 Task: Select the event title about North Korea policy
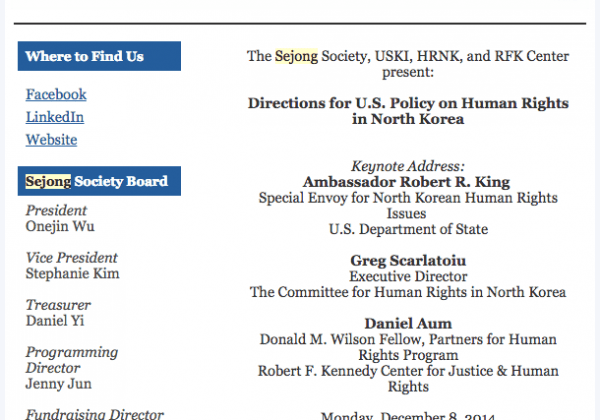407,111
